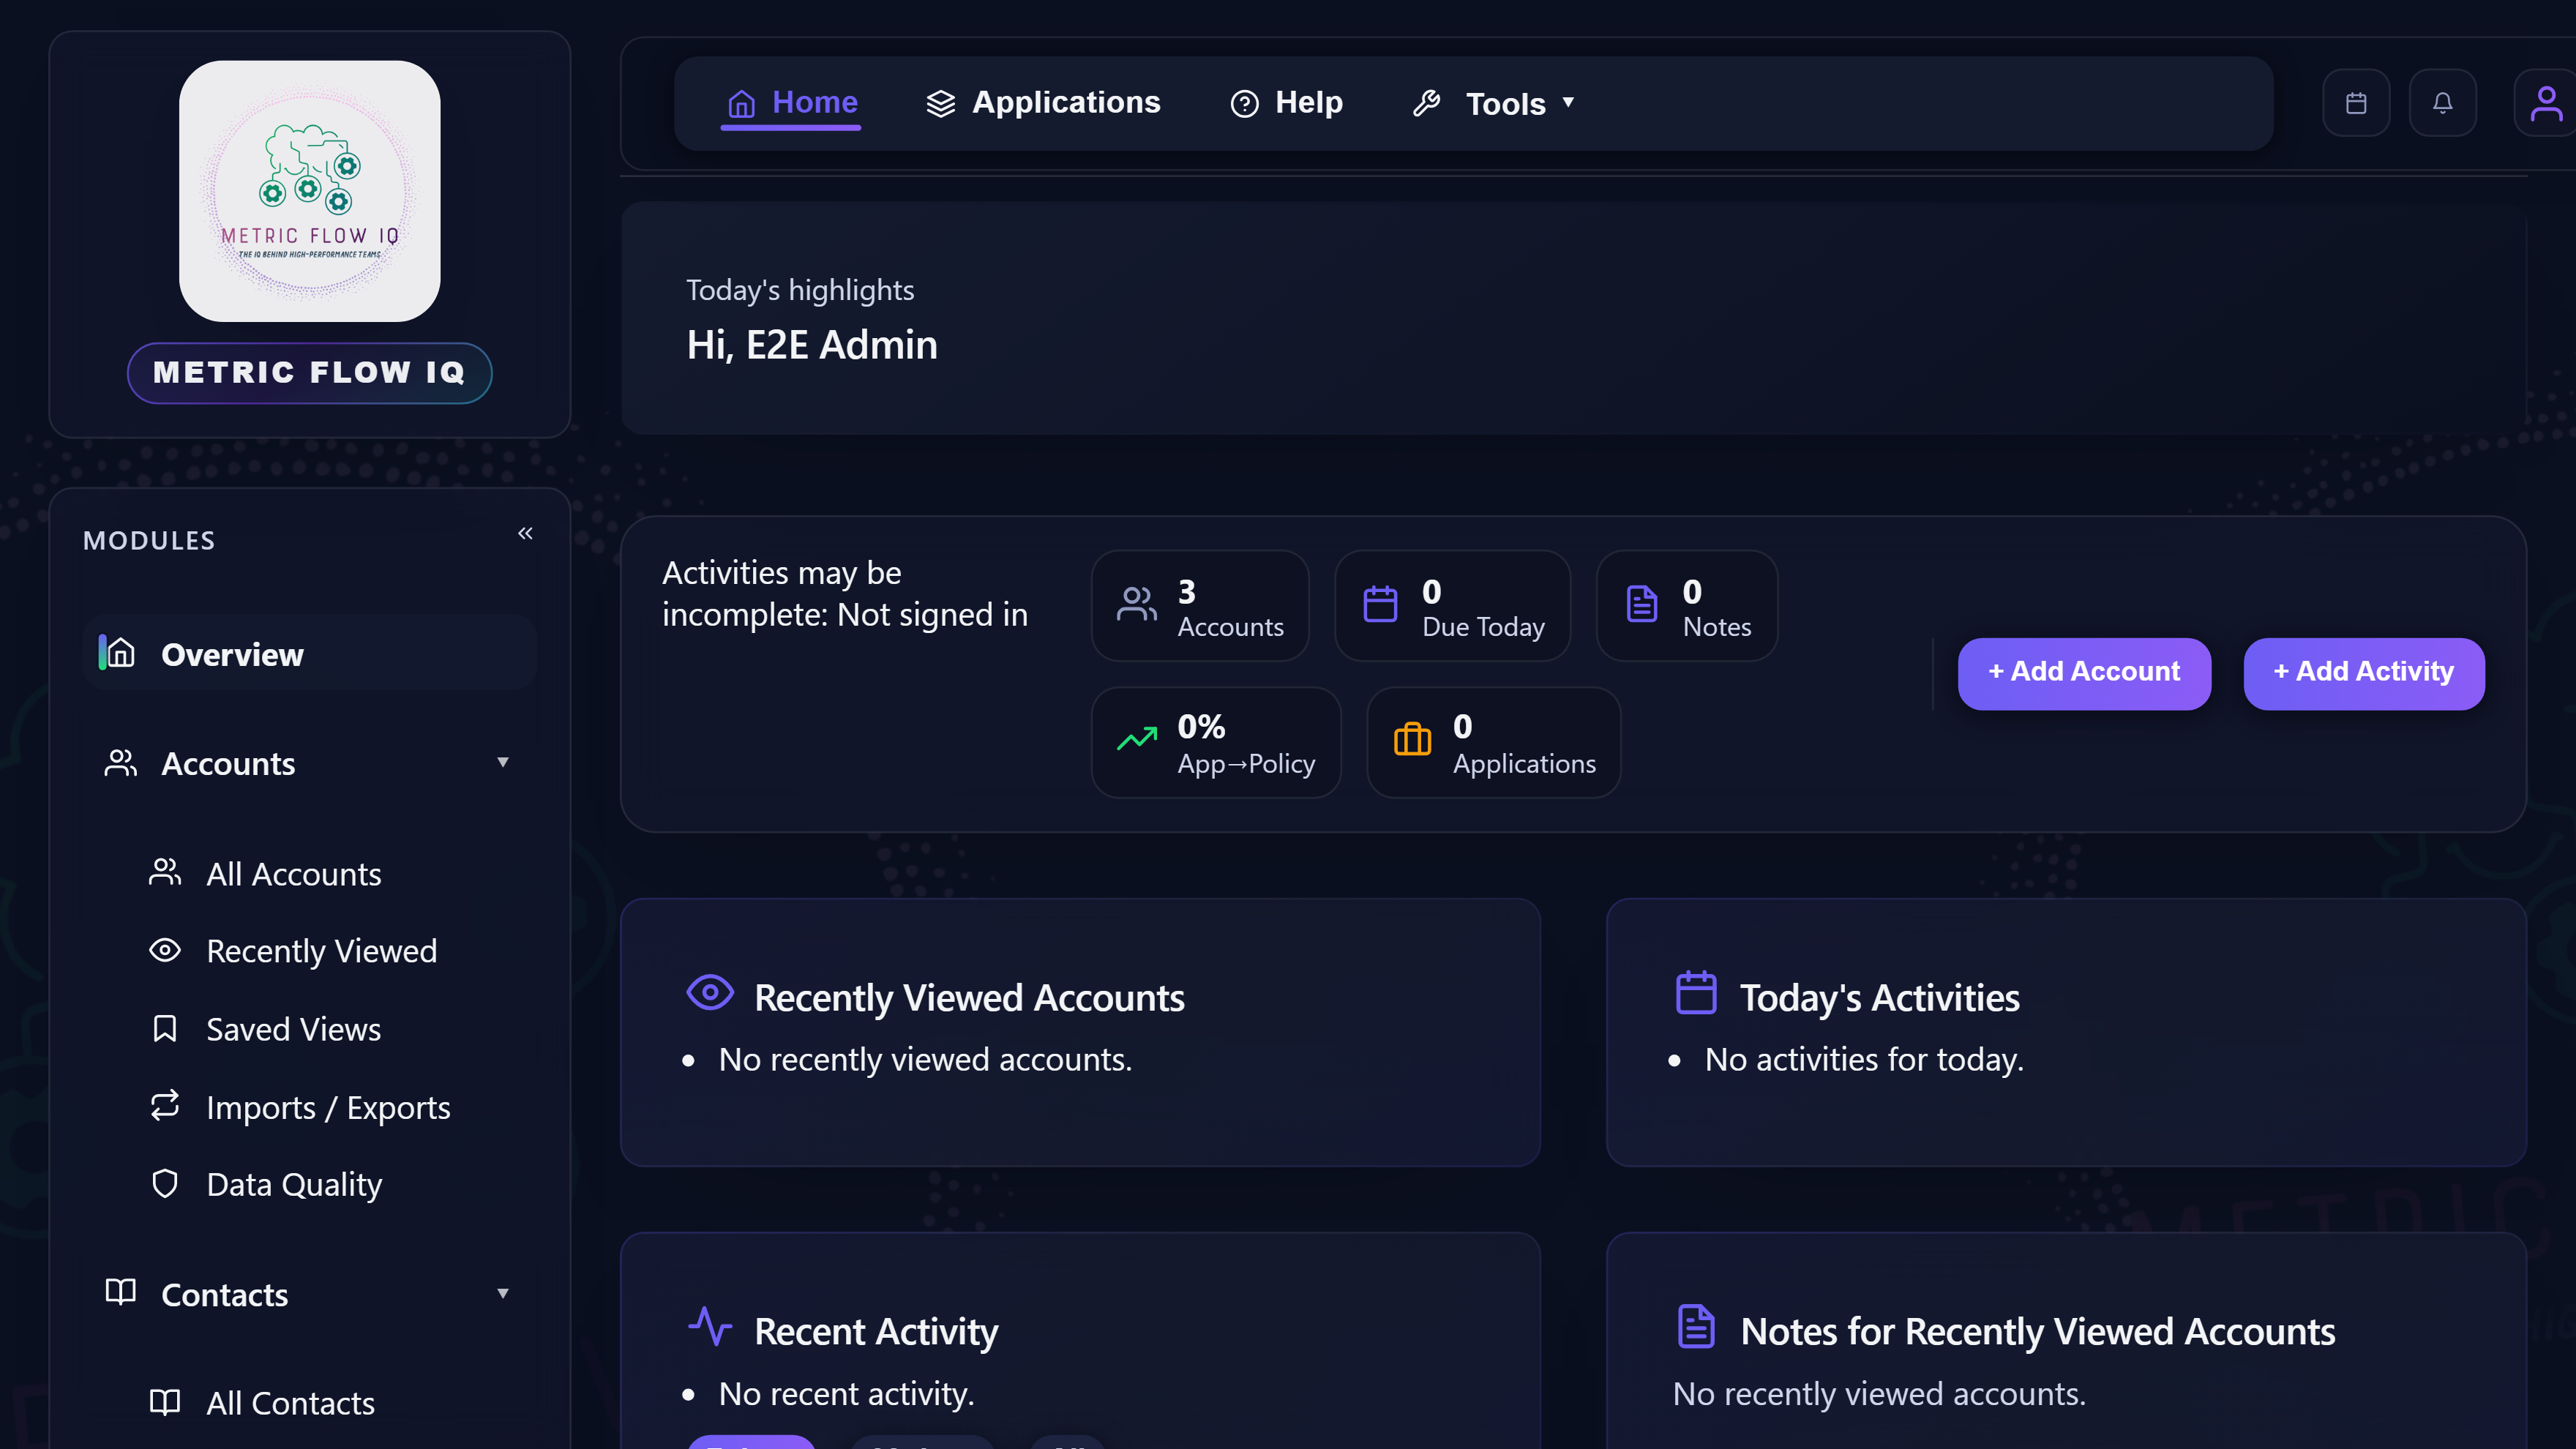Collapse the Modules sidebar with double chevron
The image size is (2576, 1449).
pos(525,533)
